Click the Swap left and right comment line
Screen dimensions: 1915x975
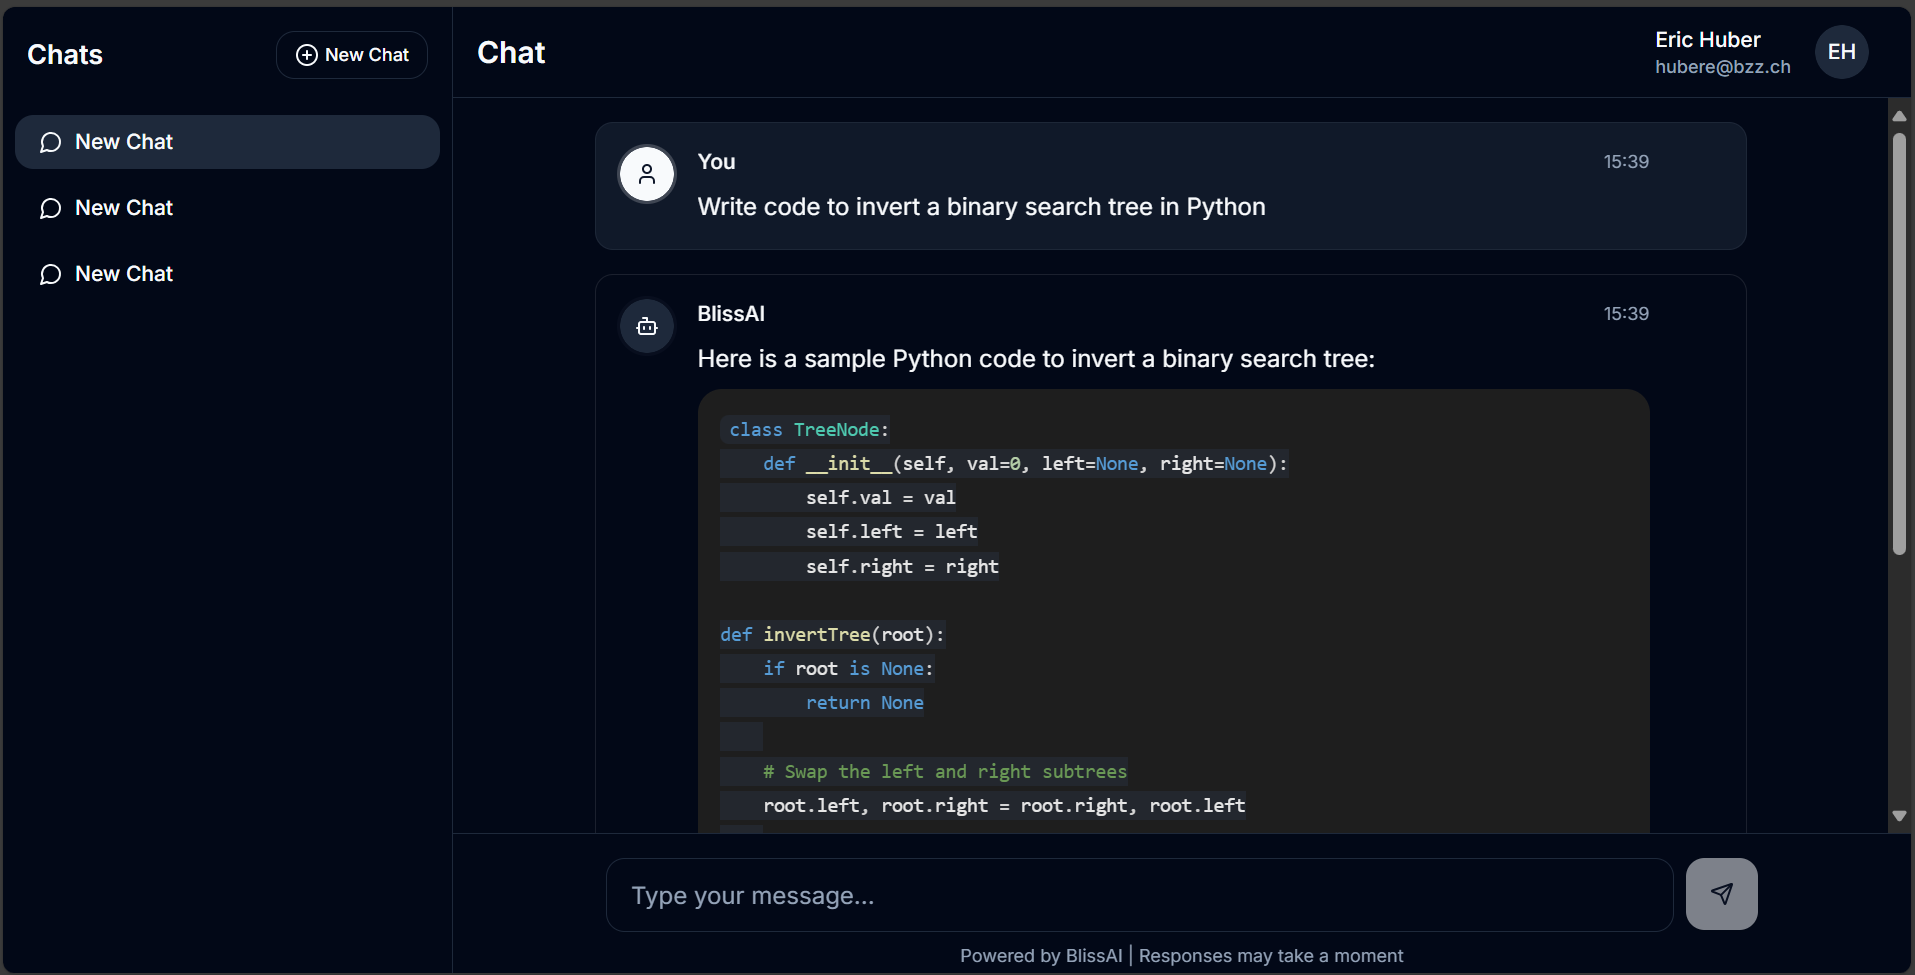(944, 772)
